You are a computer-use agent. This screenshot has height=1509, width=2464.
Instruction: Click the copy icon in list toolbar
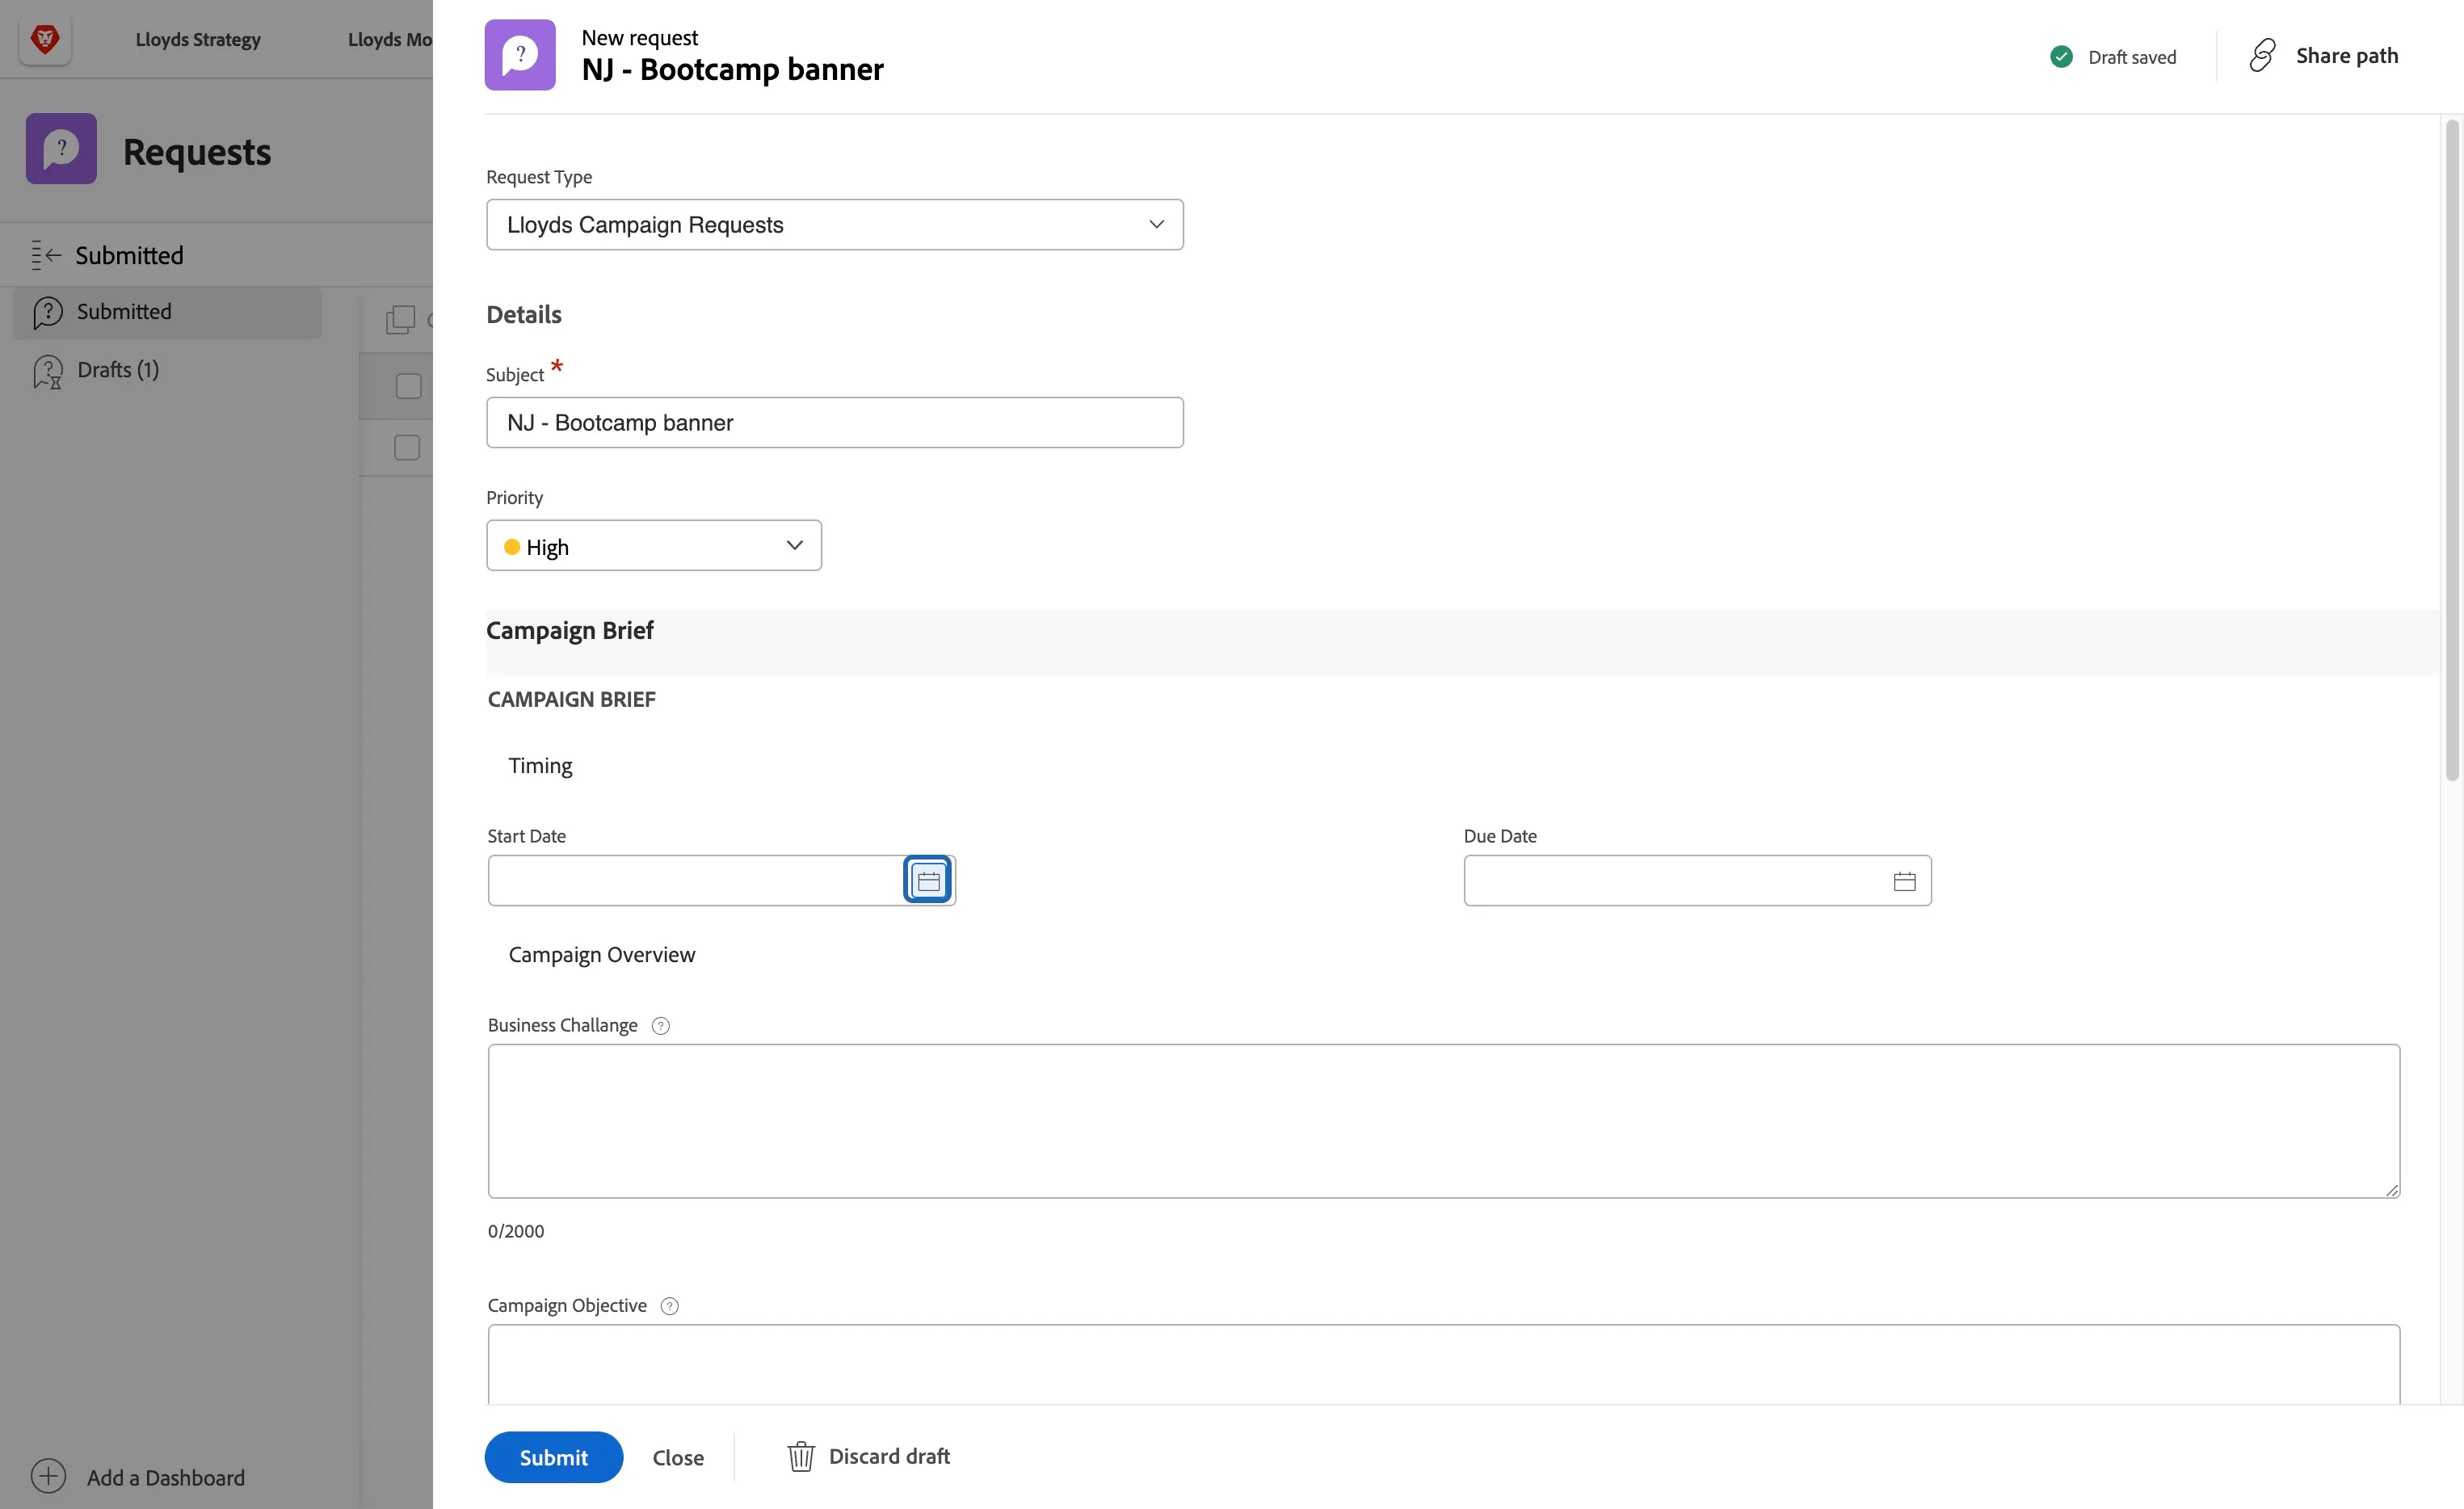[400, 319]
